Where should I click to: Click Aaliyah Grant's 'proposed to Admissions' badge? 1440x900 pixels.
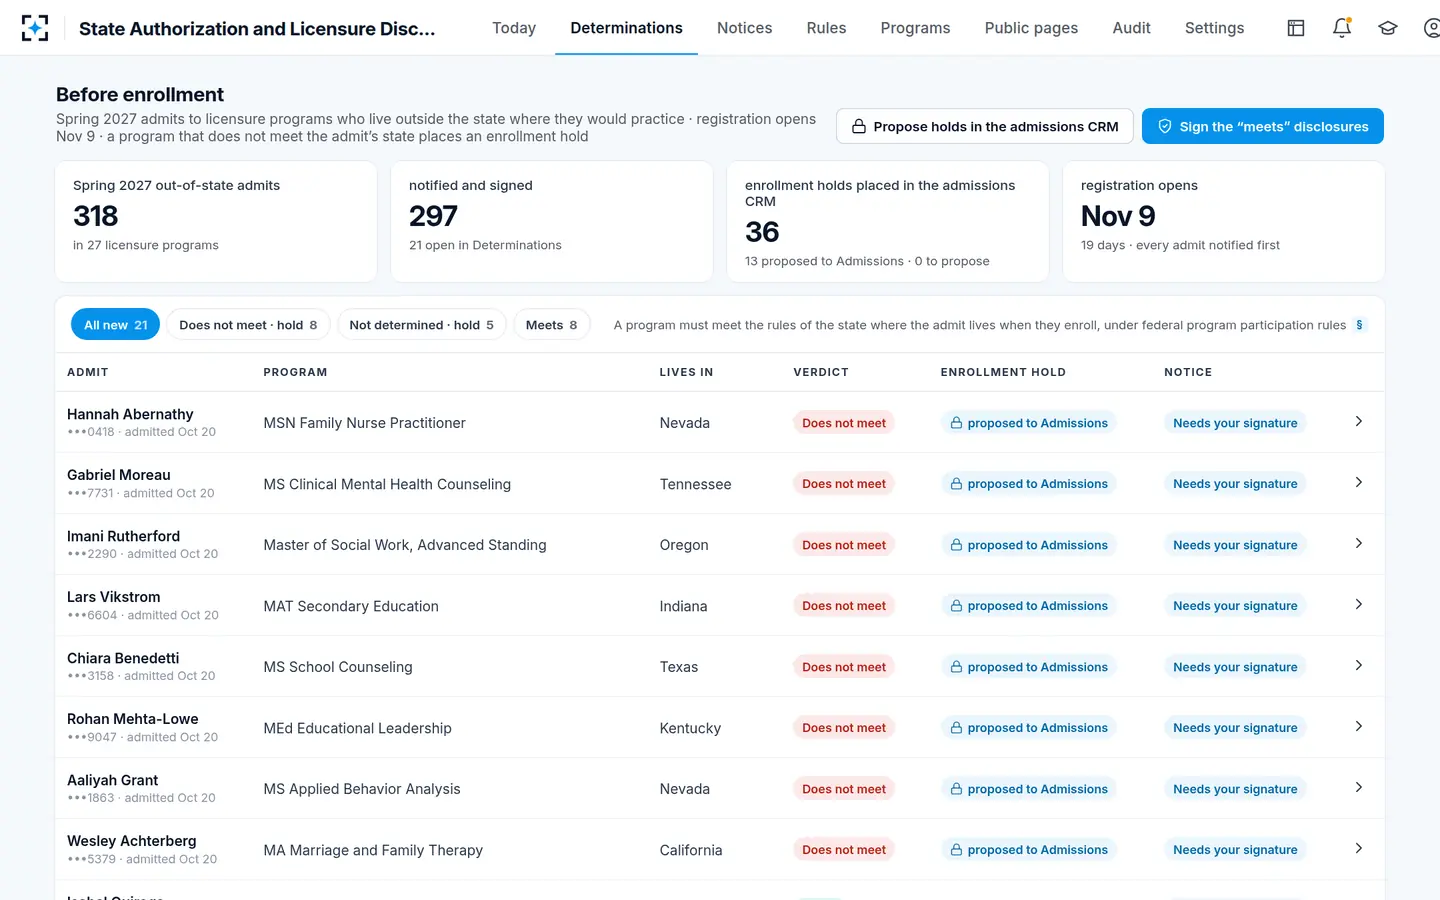1029,789
